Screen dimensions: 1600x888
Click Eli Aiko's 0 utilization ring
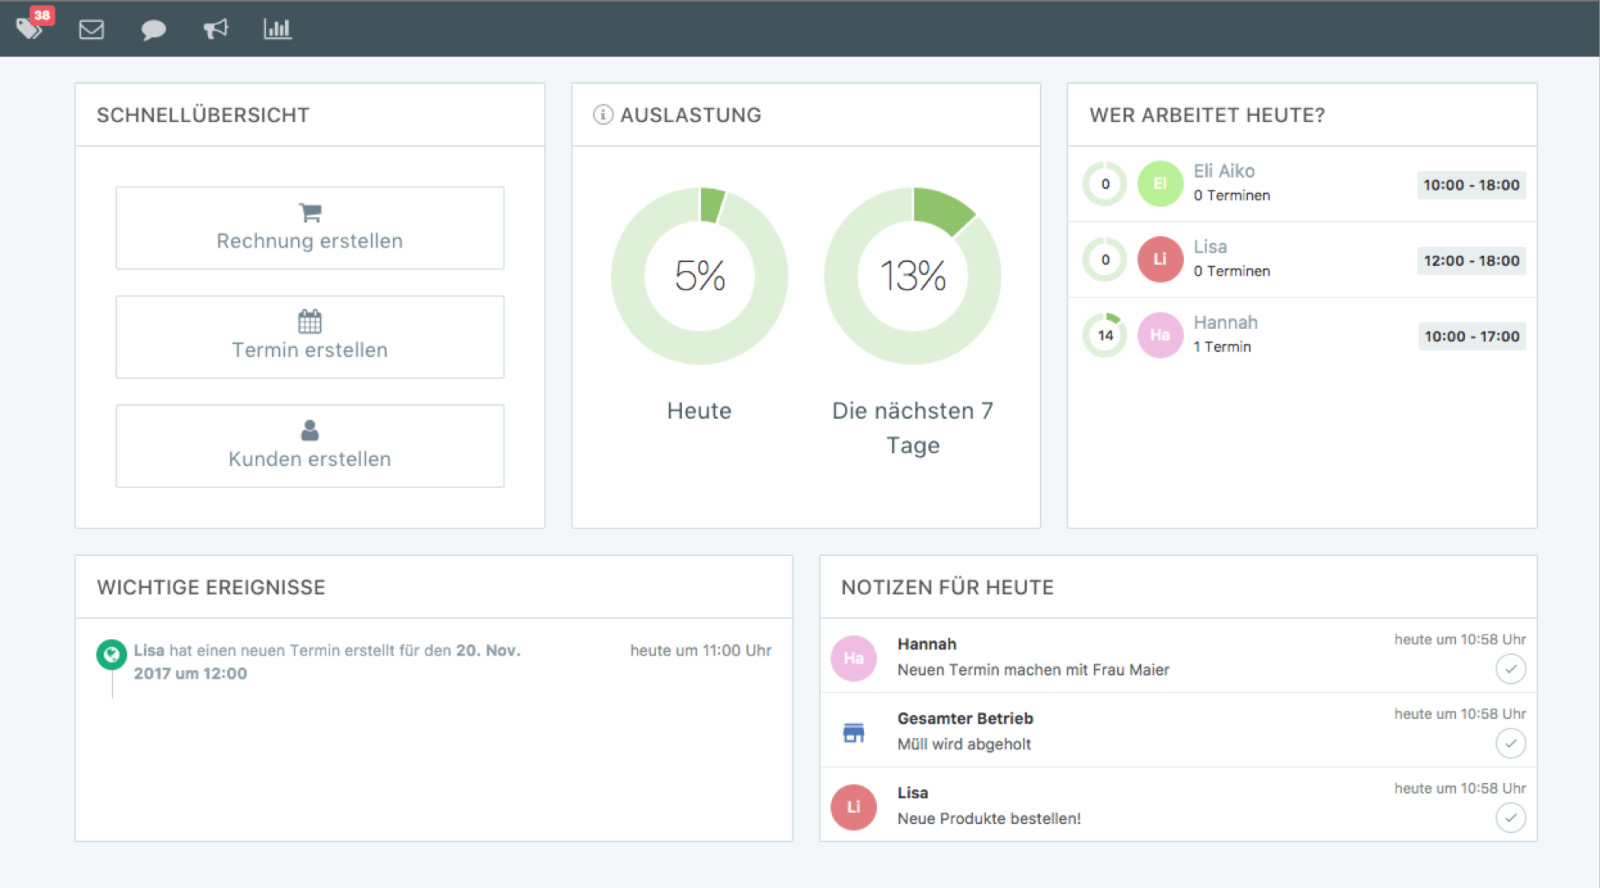pos(1105,184)
